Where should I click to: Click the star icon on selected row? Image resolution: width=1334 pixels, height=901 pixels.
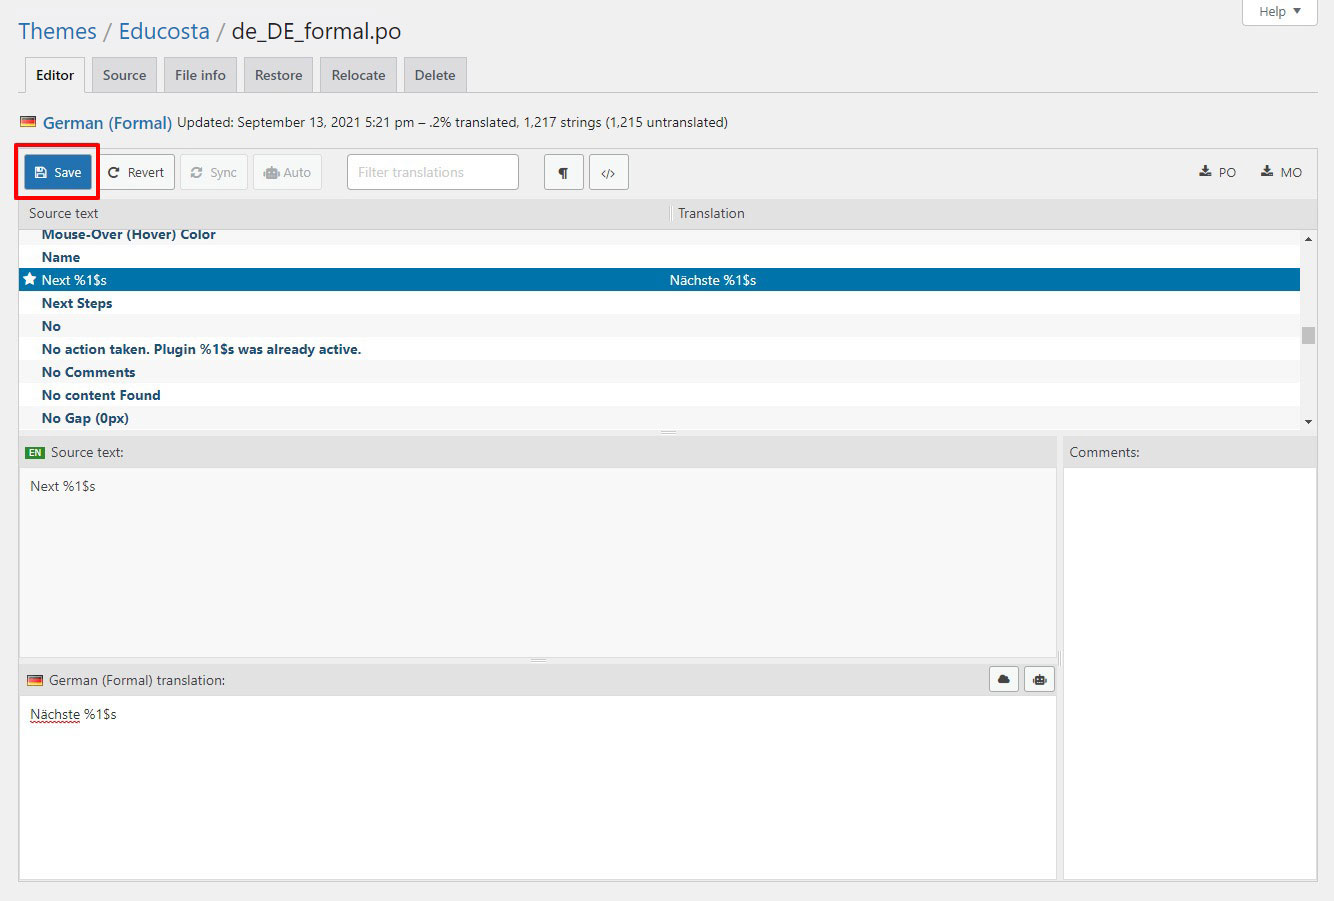(x=30, y=280)
